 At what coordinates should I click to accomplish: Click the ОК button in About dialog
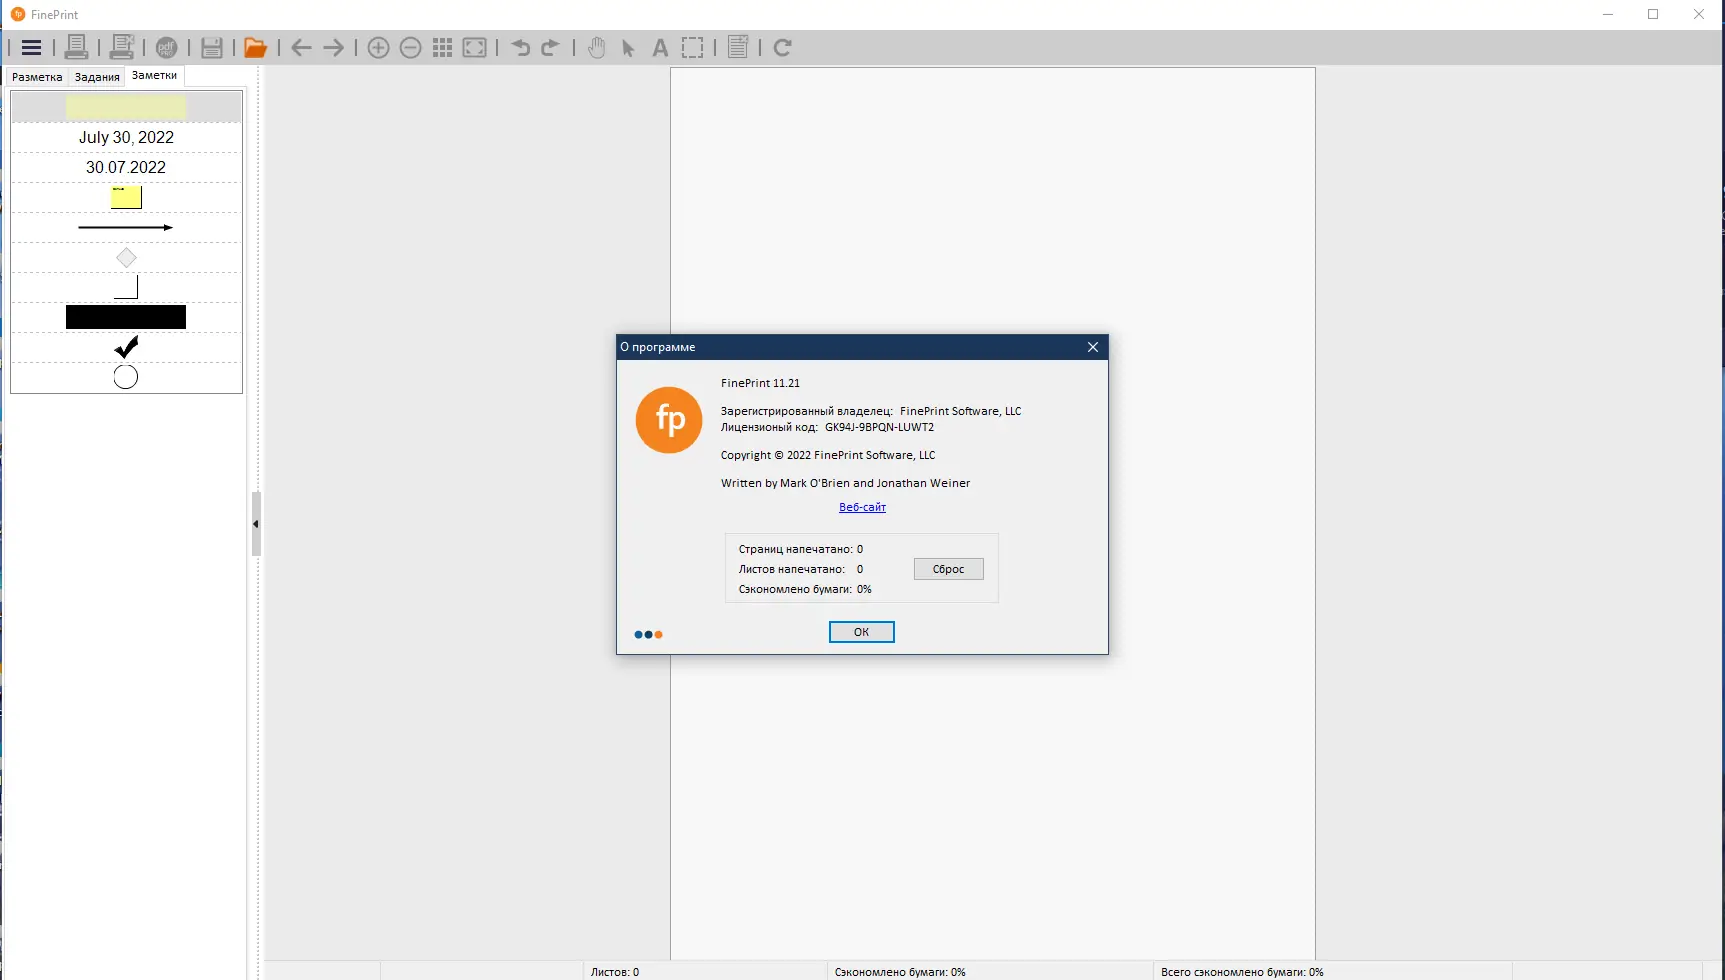(861, 632)
